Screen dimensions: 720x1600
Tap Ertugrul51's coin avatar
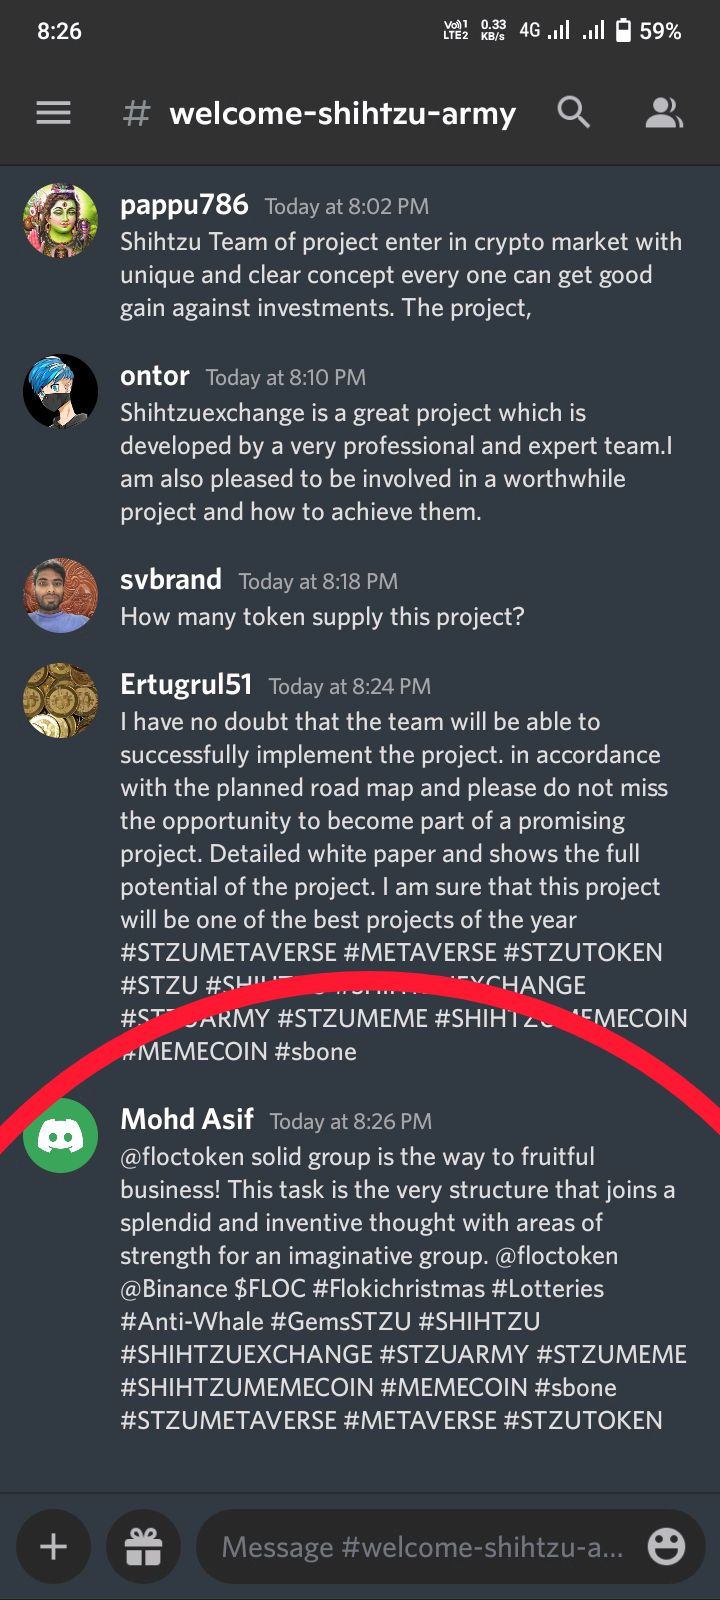tap(60, 700)
